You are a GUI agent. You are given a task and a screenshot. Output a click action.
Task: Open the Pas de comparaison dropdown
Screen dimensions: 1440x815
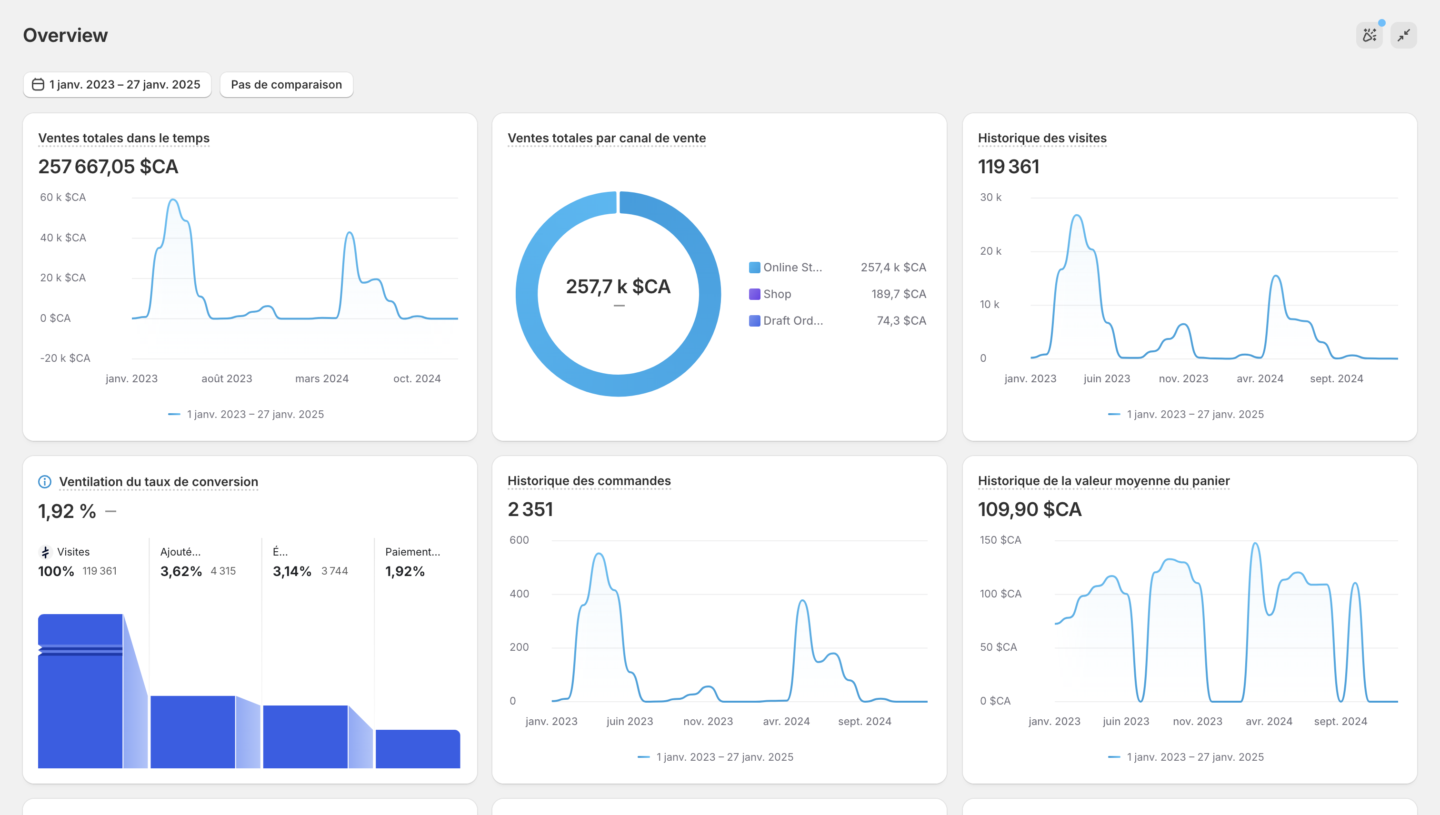pyautogui.click(x=286, y=85)
